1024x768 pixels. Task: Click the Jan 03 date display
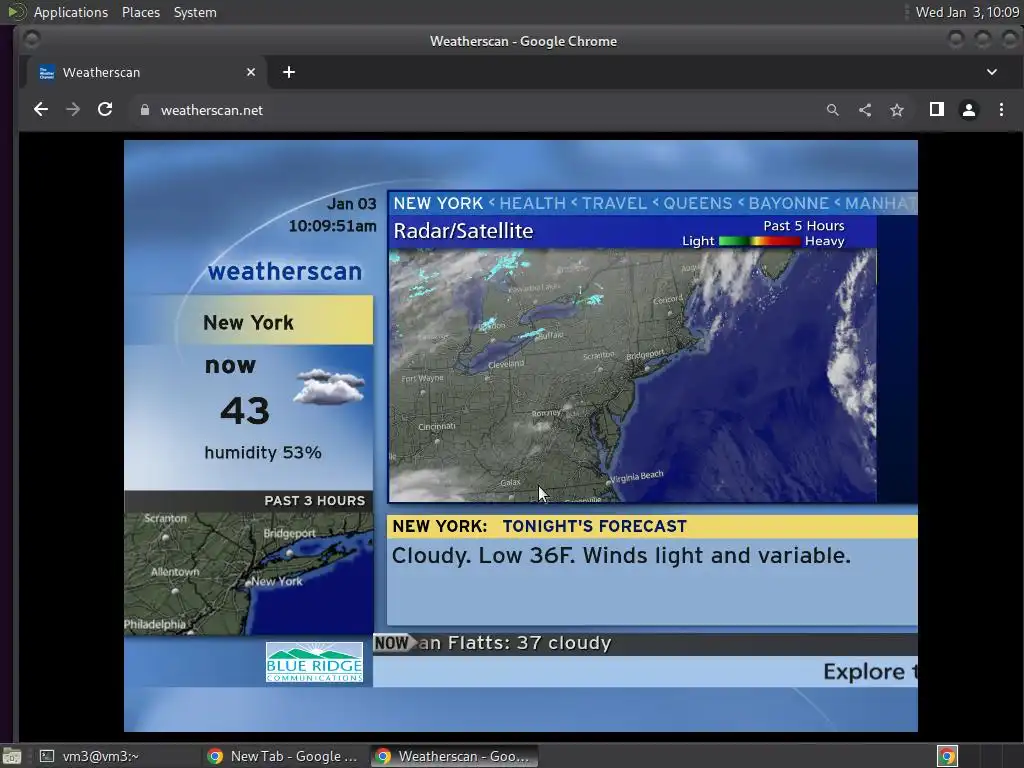click(x=351, y=204)
